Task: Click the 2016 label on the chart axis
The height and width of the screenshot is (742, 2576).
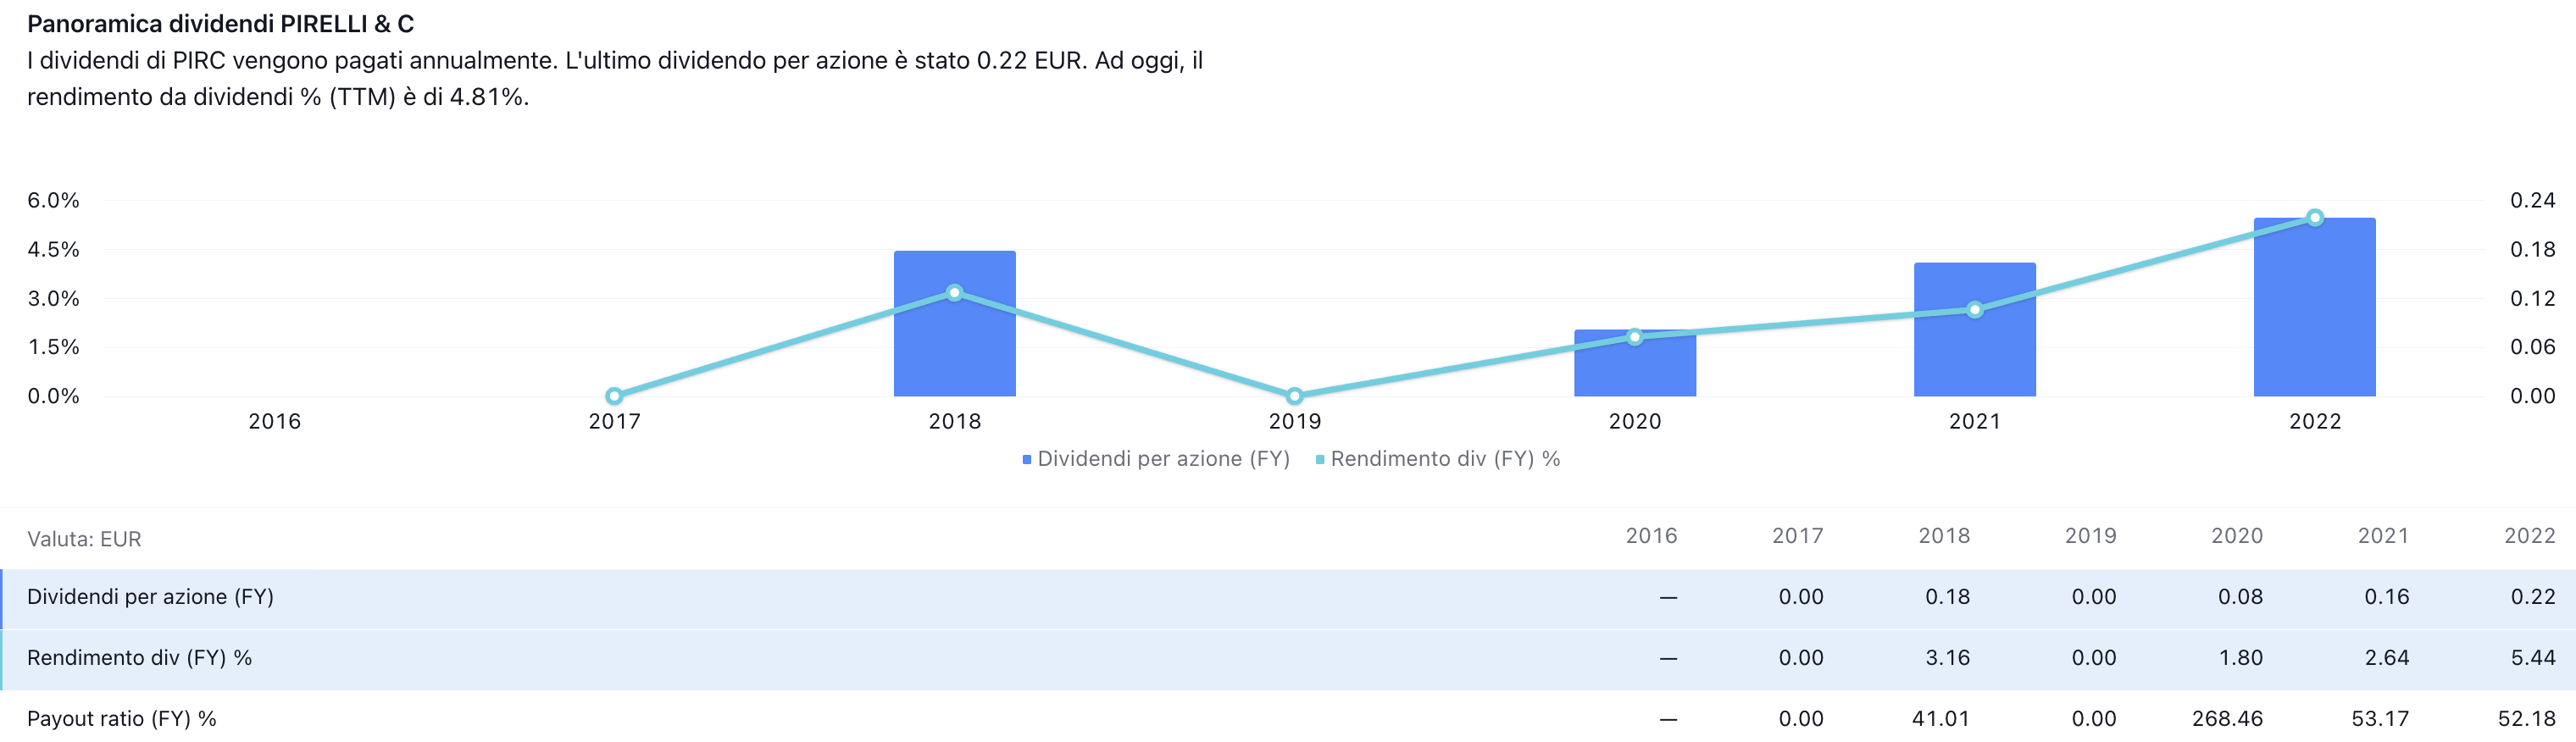Action: pos(274,422)
